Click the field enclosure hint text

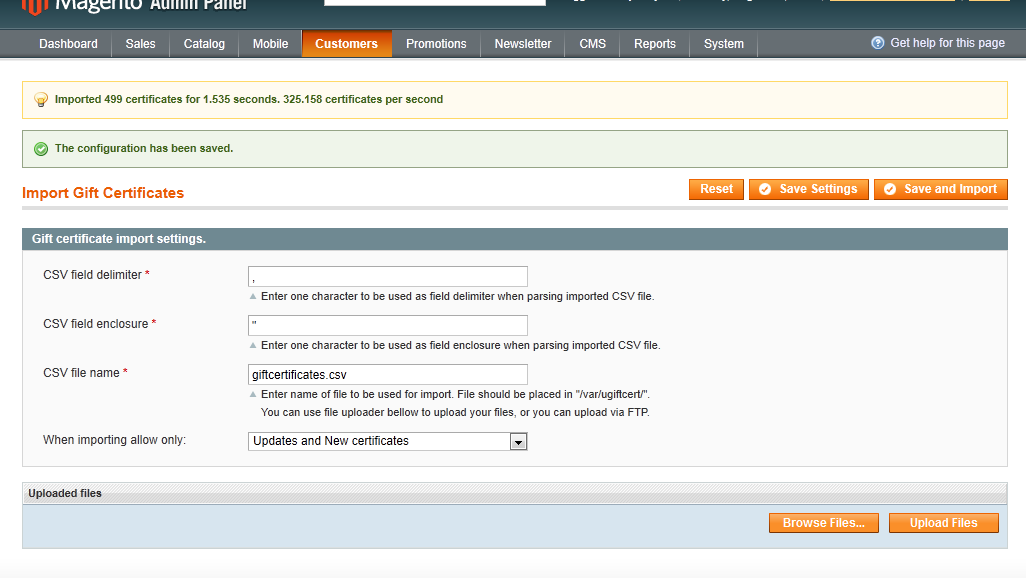click(461, 346)
